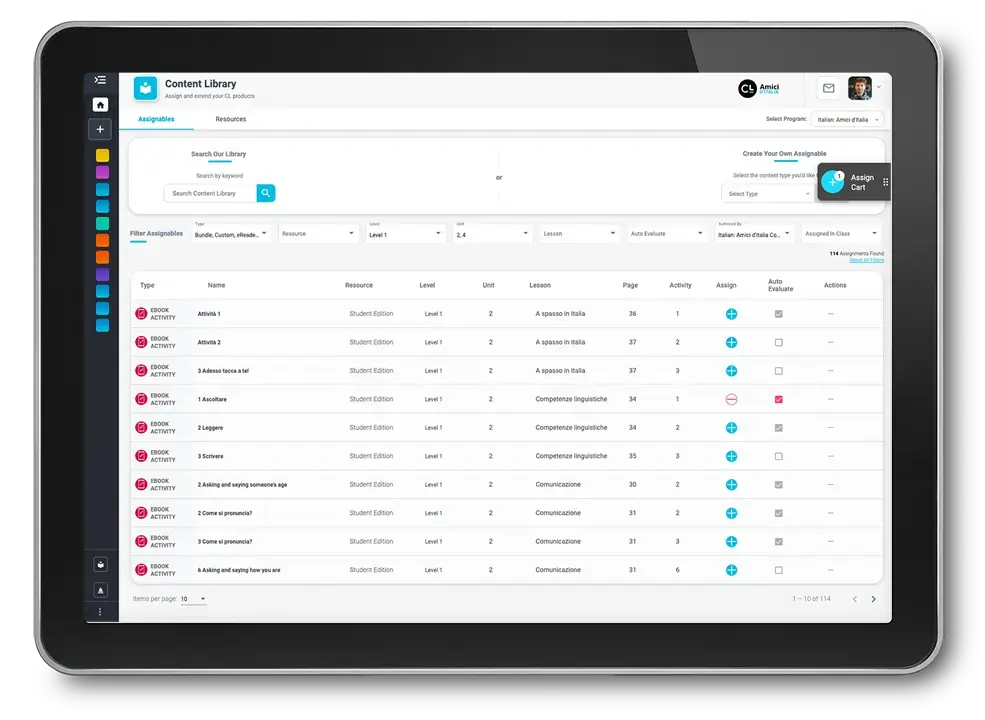The height and width of the screenshot is (720, 985).
Task: Click the Reset All Filters link
Action: coord(866,260)
